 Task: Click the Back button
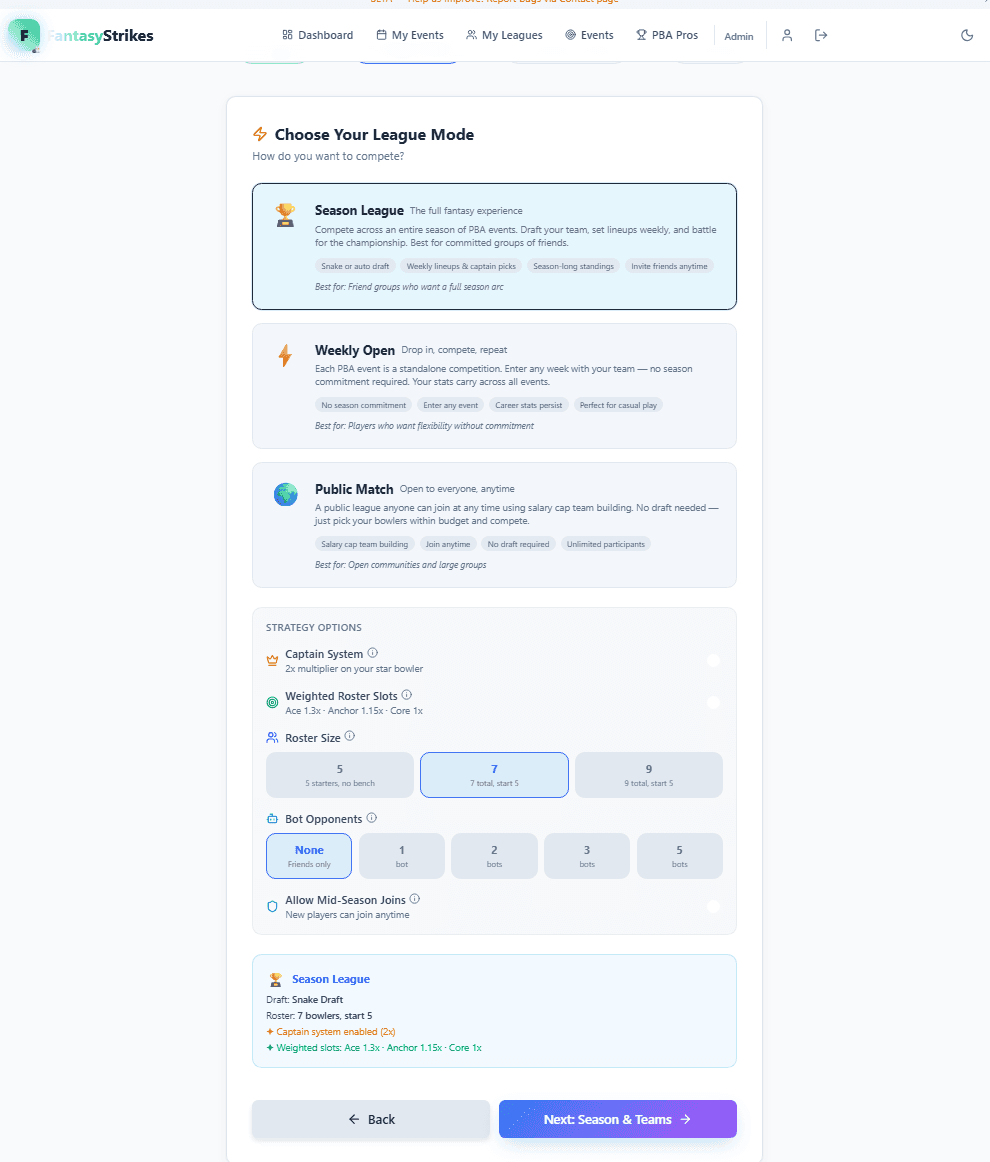click(x=371, y=1119)
